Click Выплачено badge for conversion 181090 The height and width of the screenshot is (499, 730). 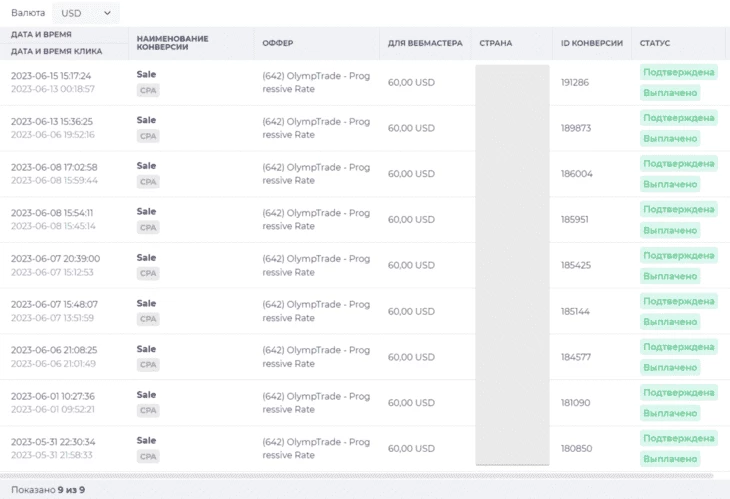(670, 413)
